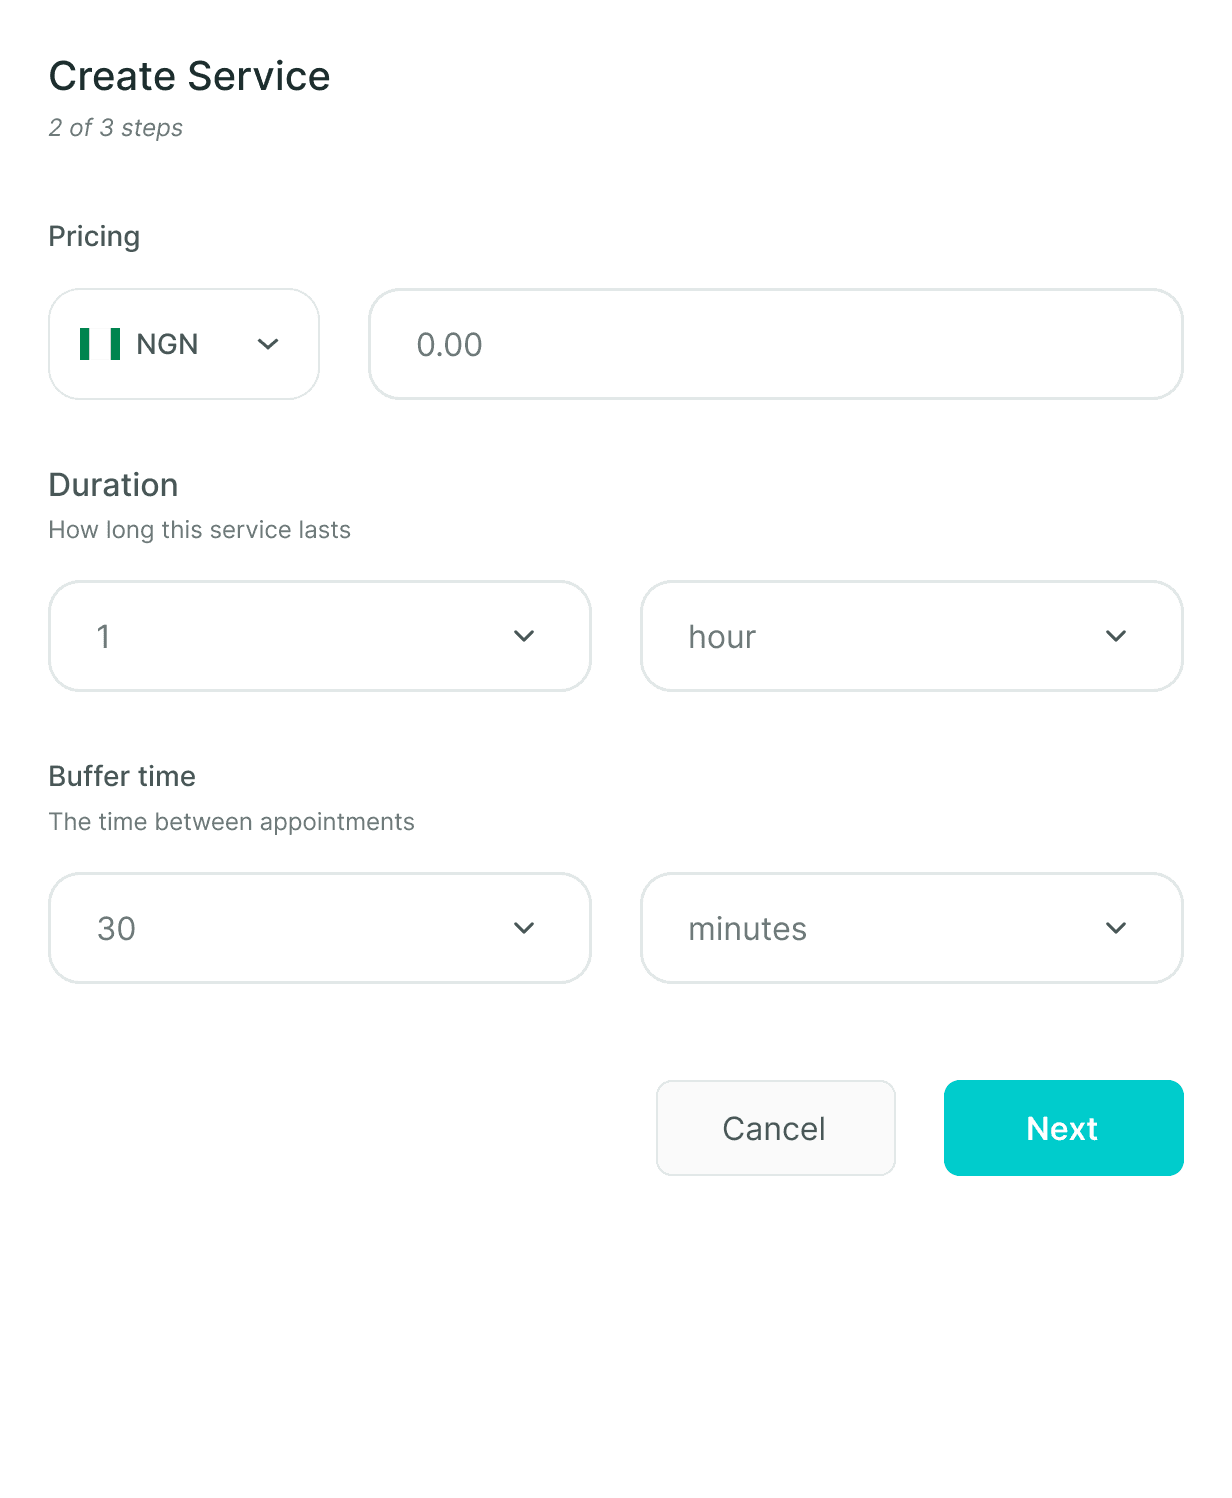1232x1498 pixels.
Task: Click the chevron in buffer value field
Action: click(524, 928)
